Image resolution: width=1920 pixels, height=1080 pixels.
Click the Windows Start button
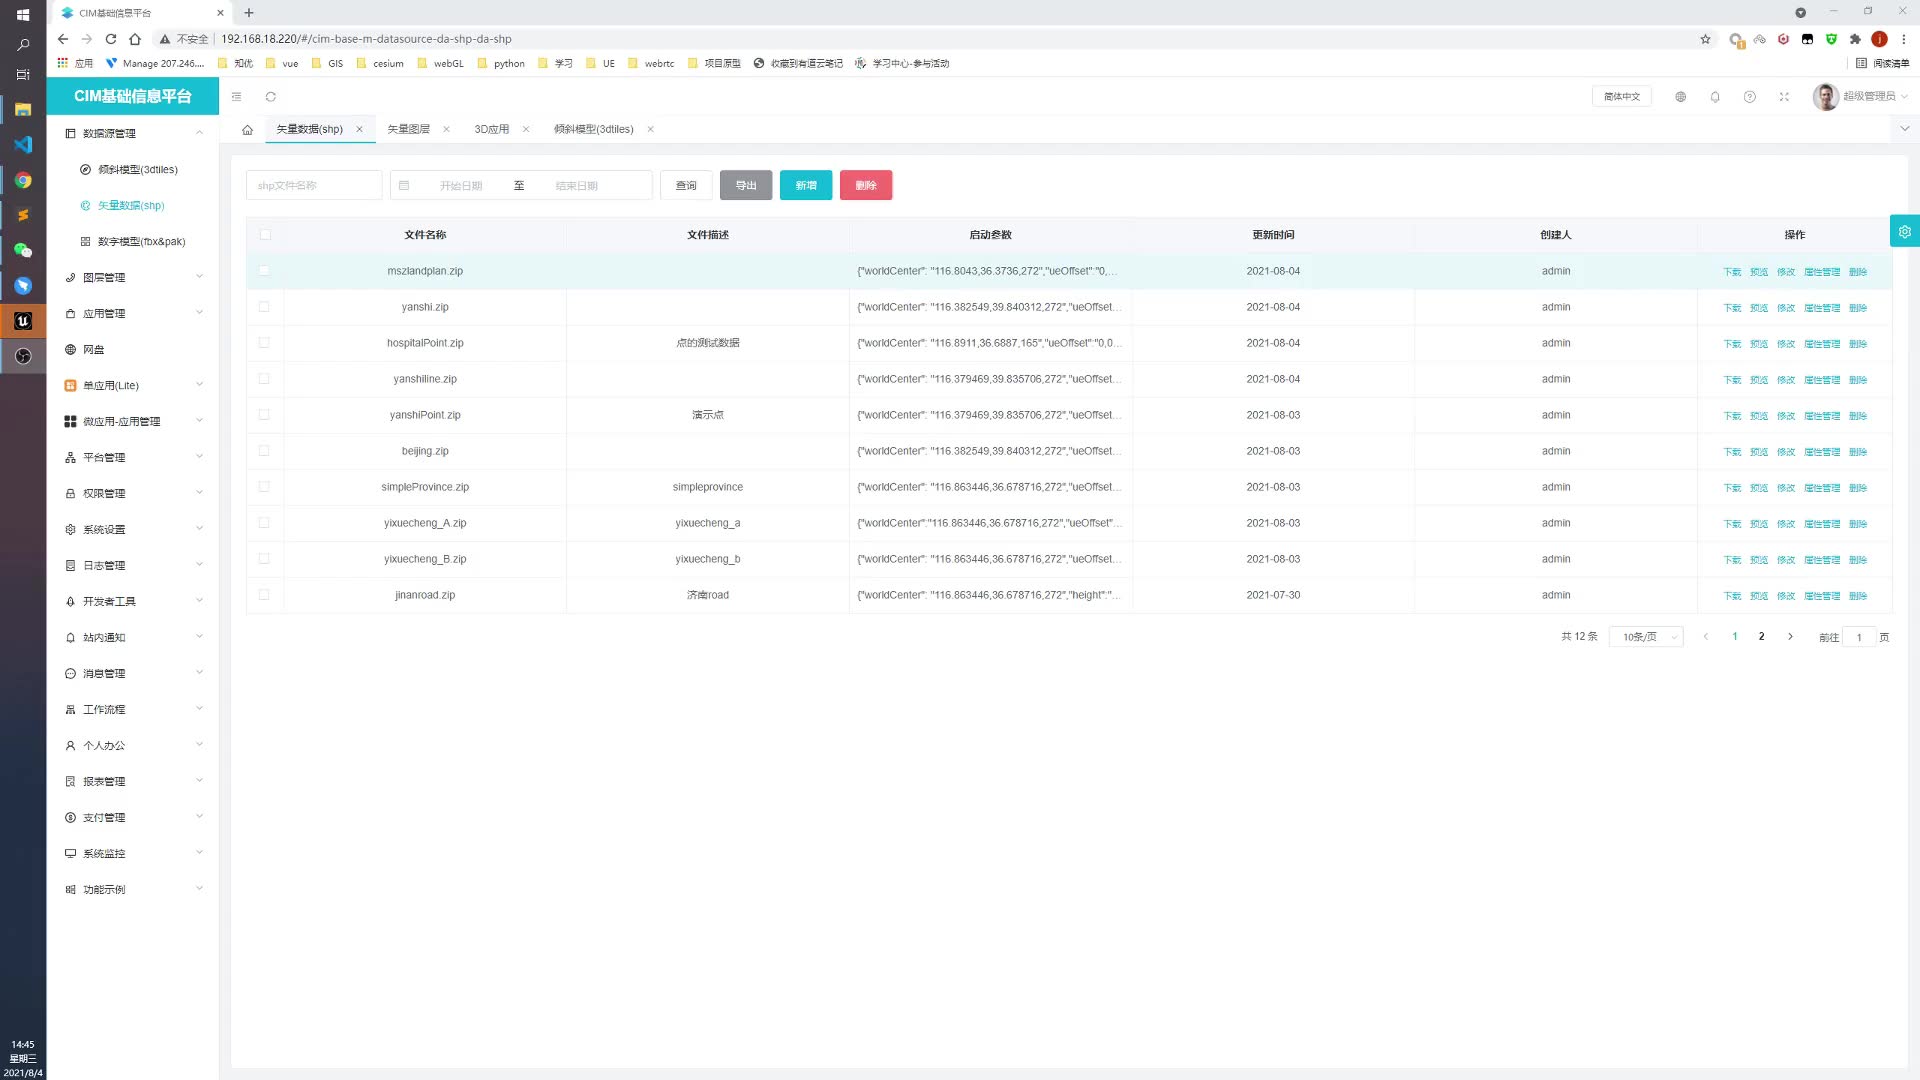pyautogui.click(x=23, y=14)
